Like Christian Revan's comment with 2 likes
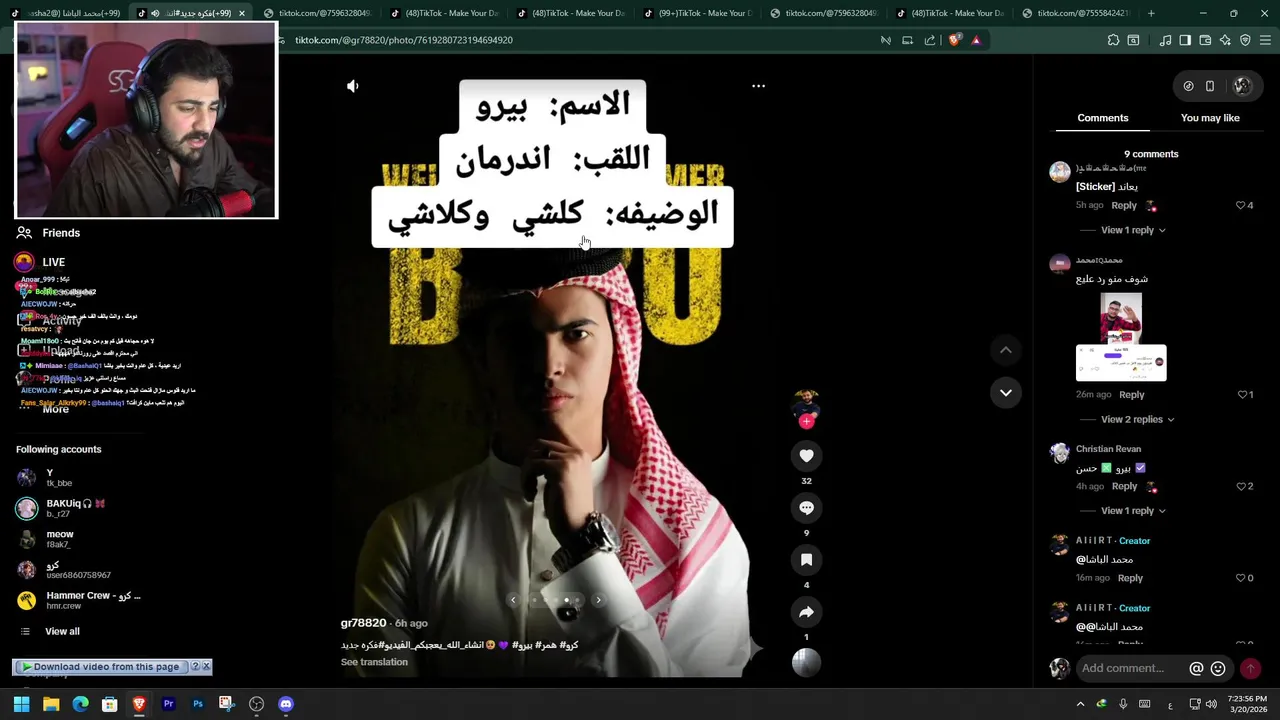This screenshot has width=1280, height=720. [x=1241, y=486]
